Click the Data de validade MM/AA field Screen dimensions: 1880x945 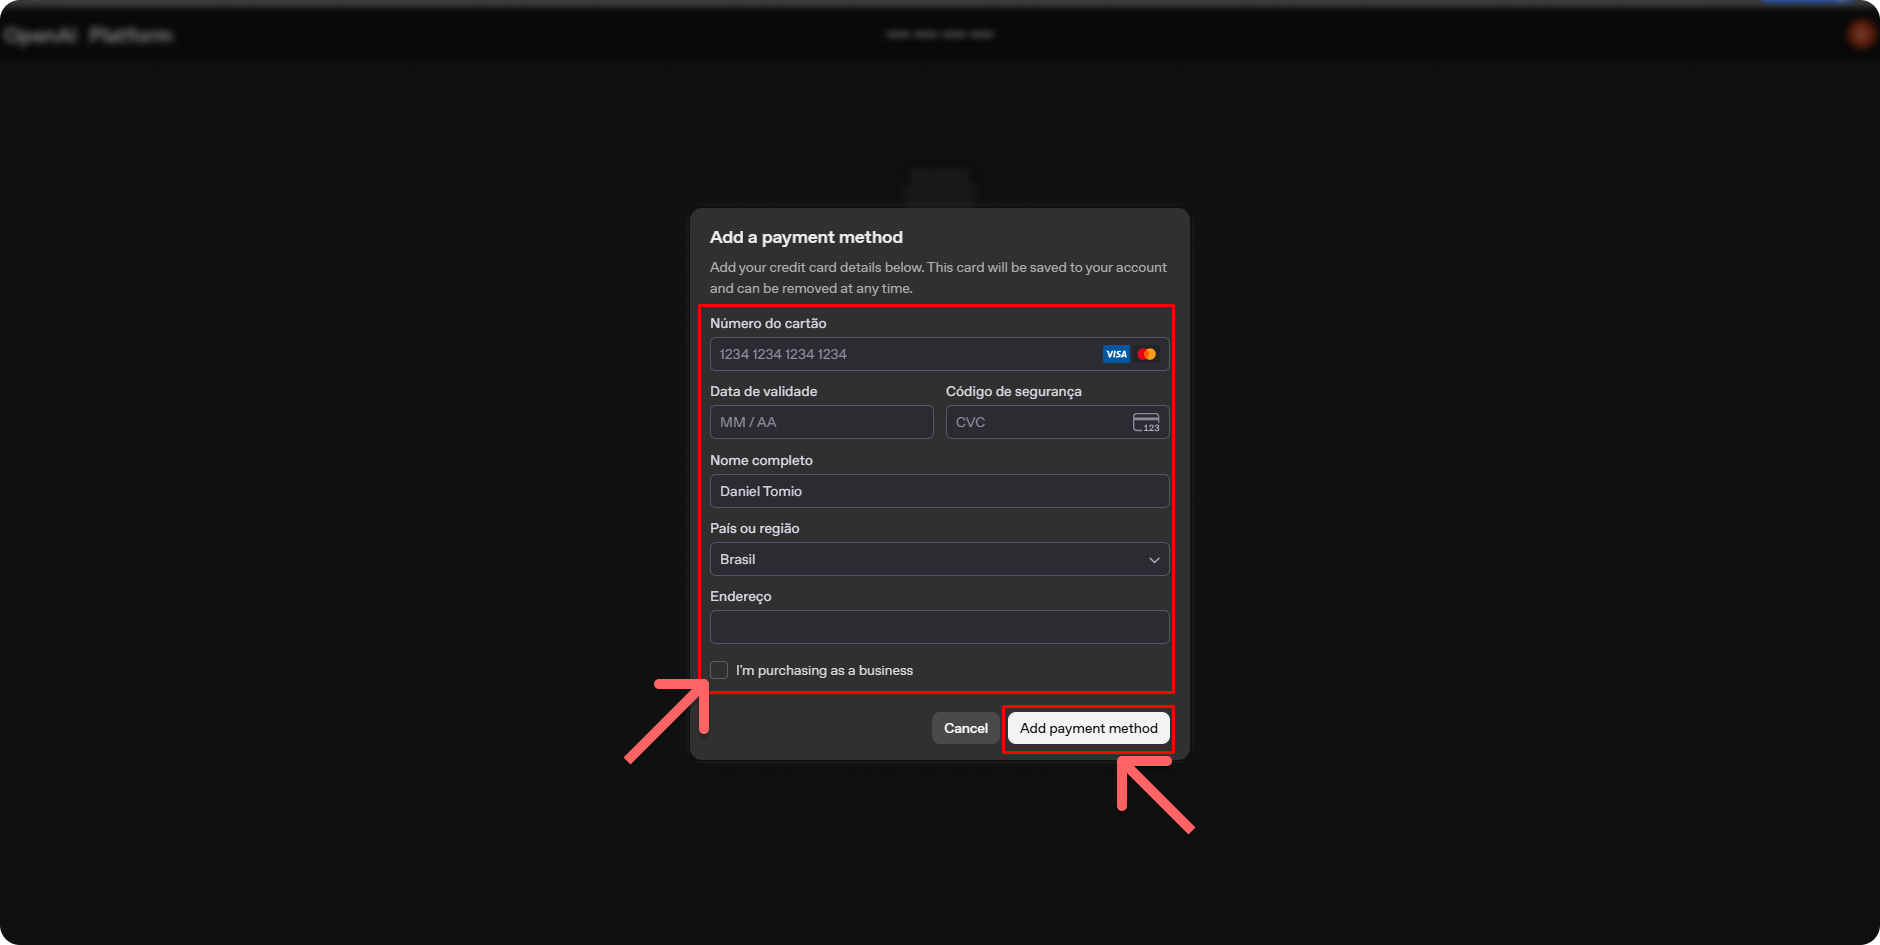click(821, 422)
